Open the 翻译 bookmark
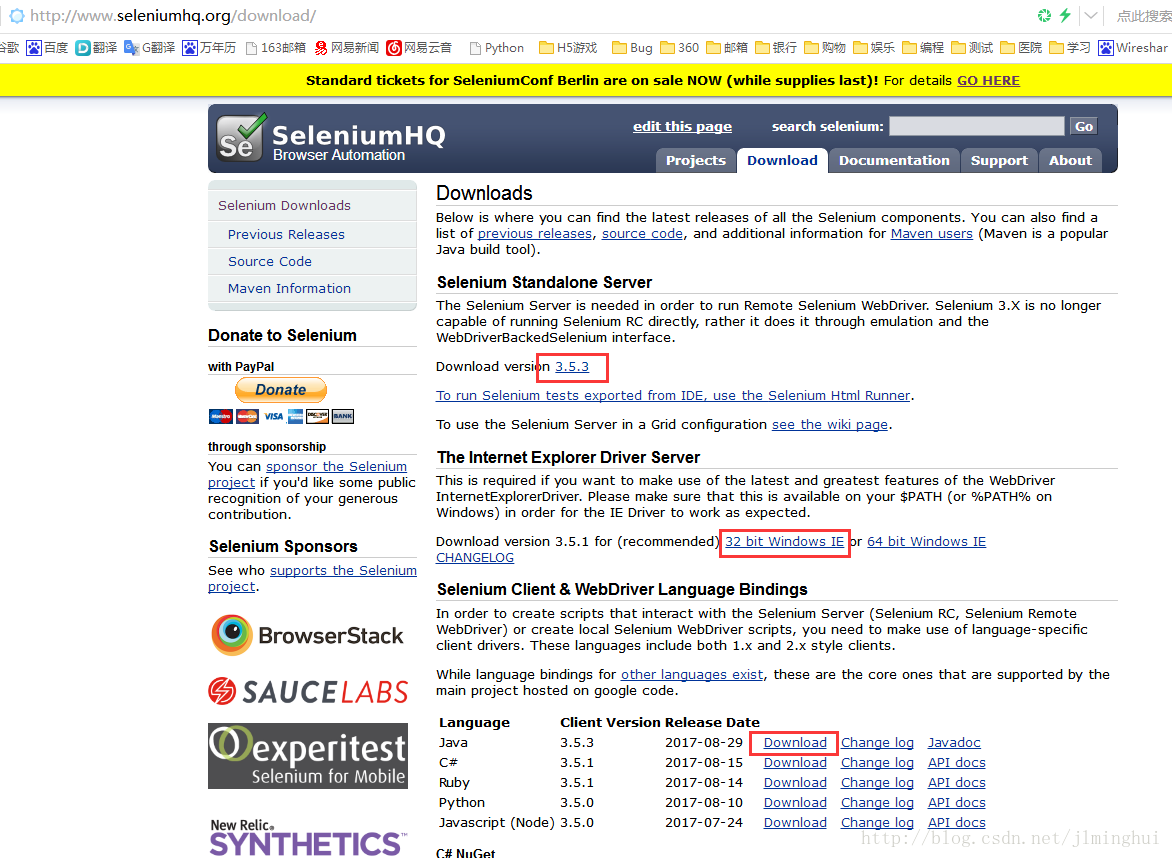1172x858 pixels. coord(96,48)
